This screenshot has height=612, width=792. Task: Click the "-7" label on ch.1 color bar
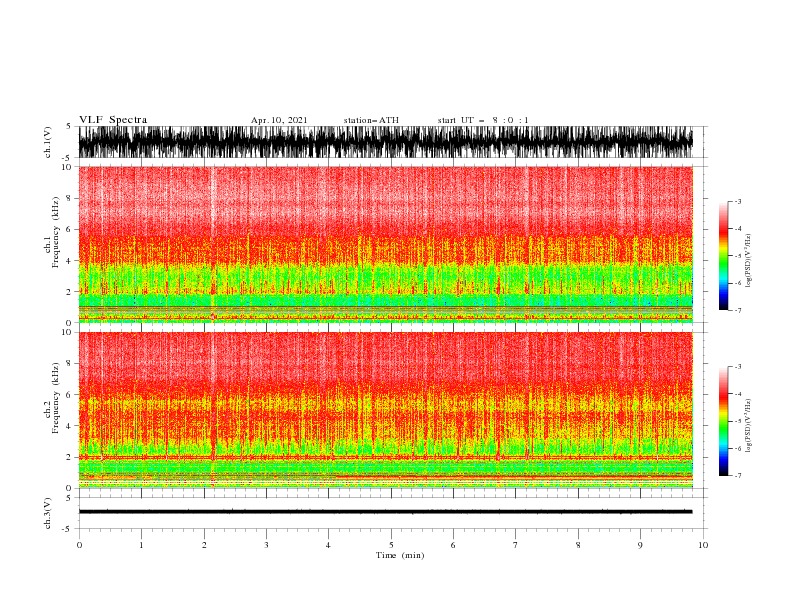pos(737,310)
